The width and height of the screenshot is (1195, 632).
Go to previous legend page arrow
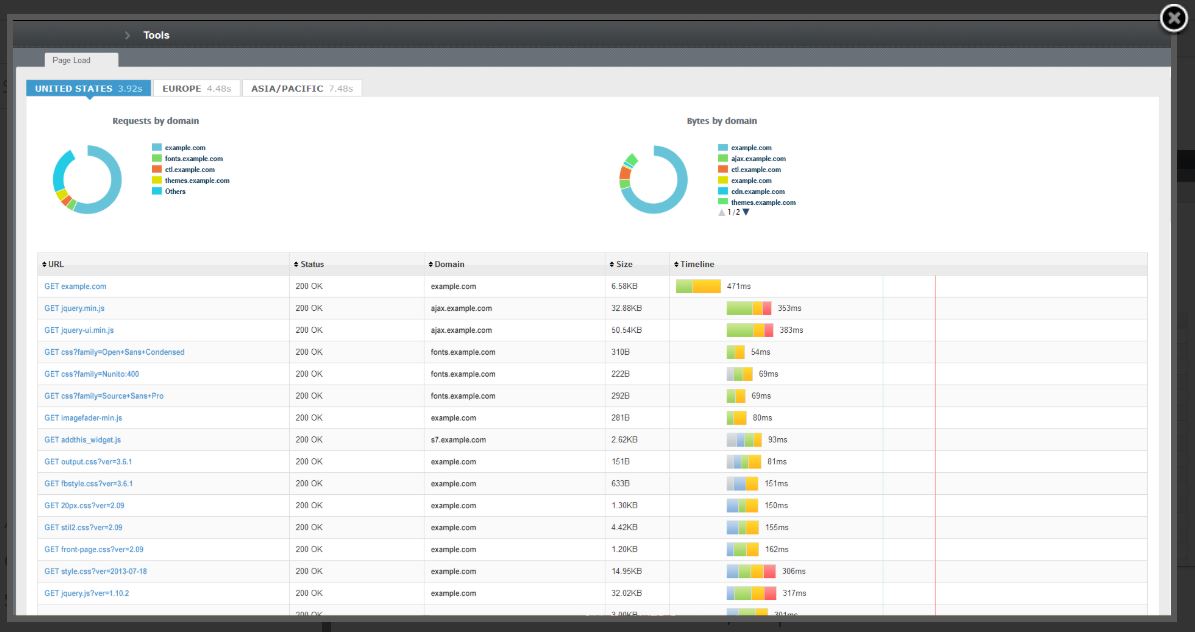tap(722, 213)
